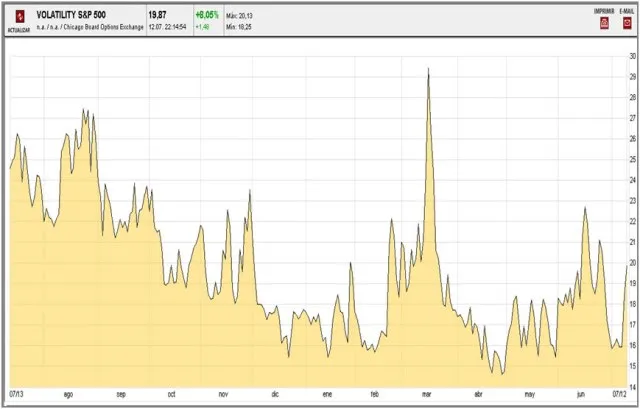
Task: Click the 'oct' month label on x-axis
Action: 172,394
